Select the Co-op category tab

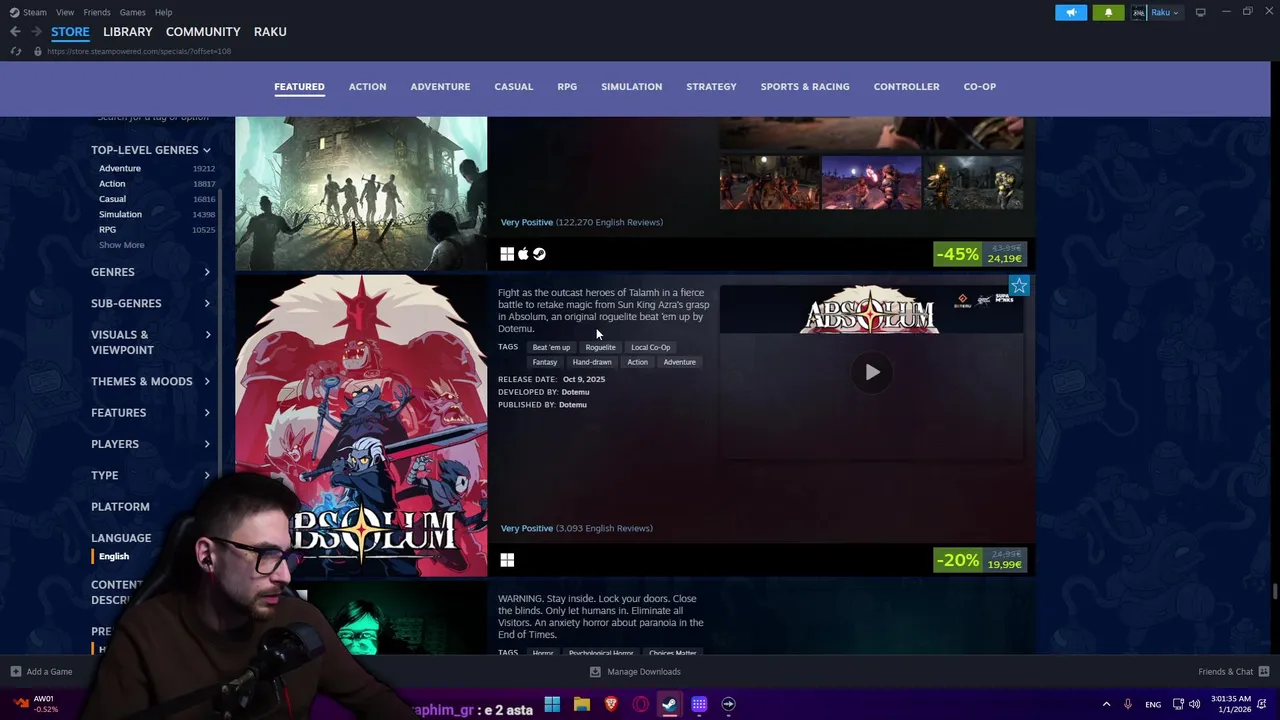(x=979, y=86)
